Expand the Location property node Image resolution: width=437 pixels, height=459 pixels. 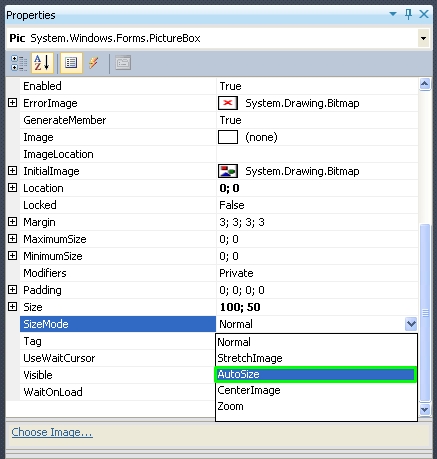[12, 188]
